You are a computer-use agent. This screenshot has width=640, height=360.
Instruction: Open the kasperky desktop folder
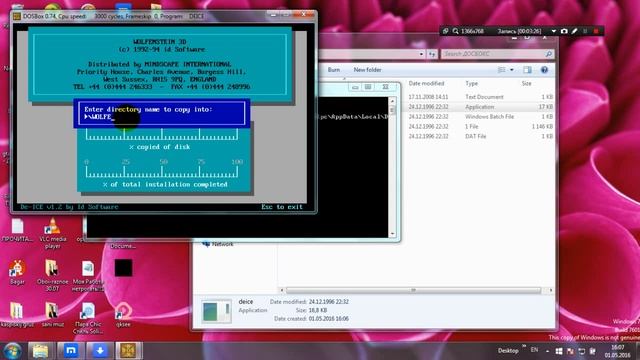tap(17, 315)
